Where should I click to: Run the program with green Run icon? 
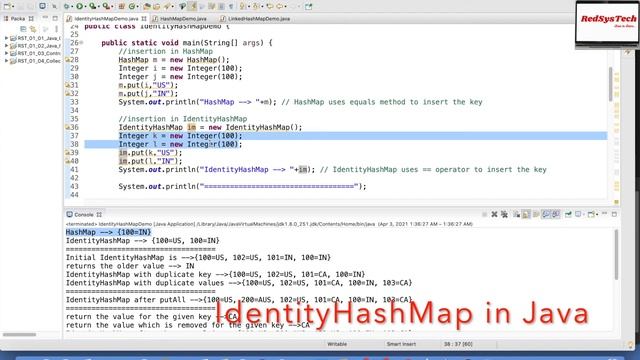(x=80, y=6)
